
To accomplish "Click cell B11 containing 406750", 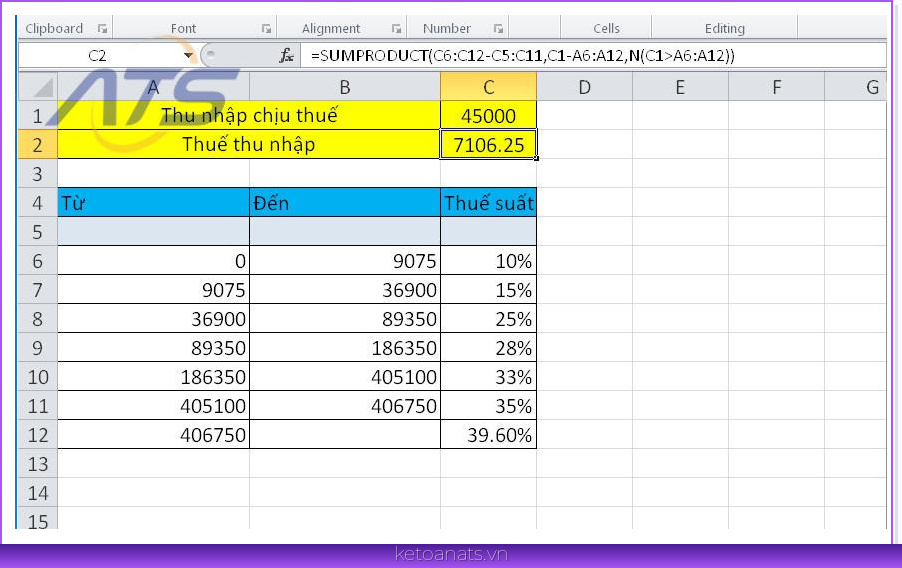I will (345, 406).
